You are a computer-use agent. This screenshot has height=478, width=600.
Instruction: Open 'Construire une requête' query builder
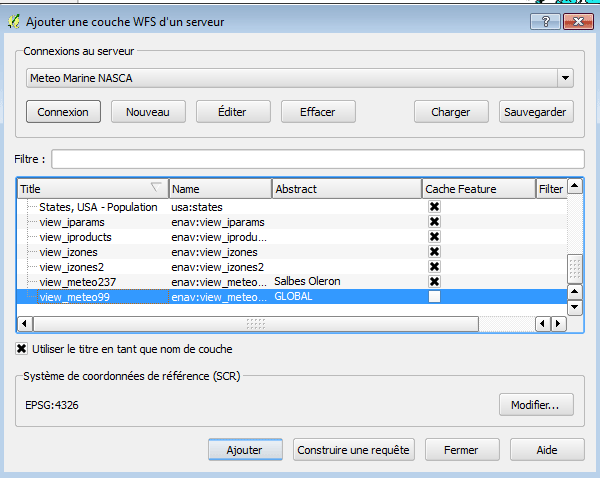pos(354,450)
